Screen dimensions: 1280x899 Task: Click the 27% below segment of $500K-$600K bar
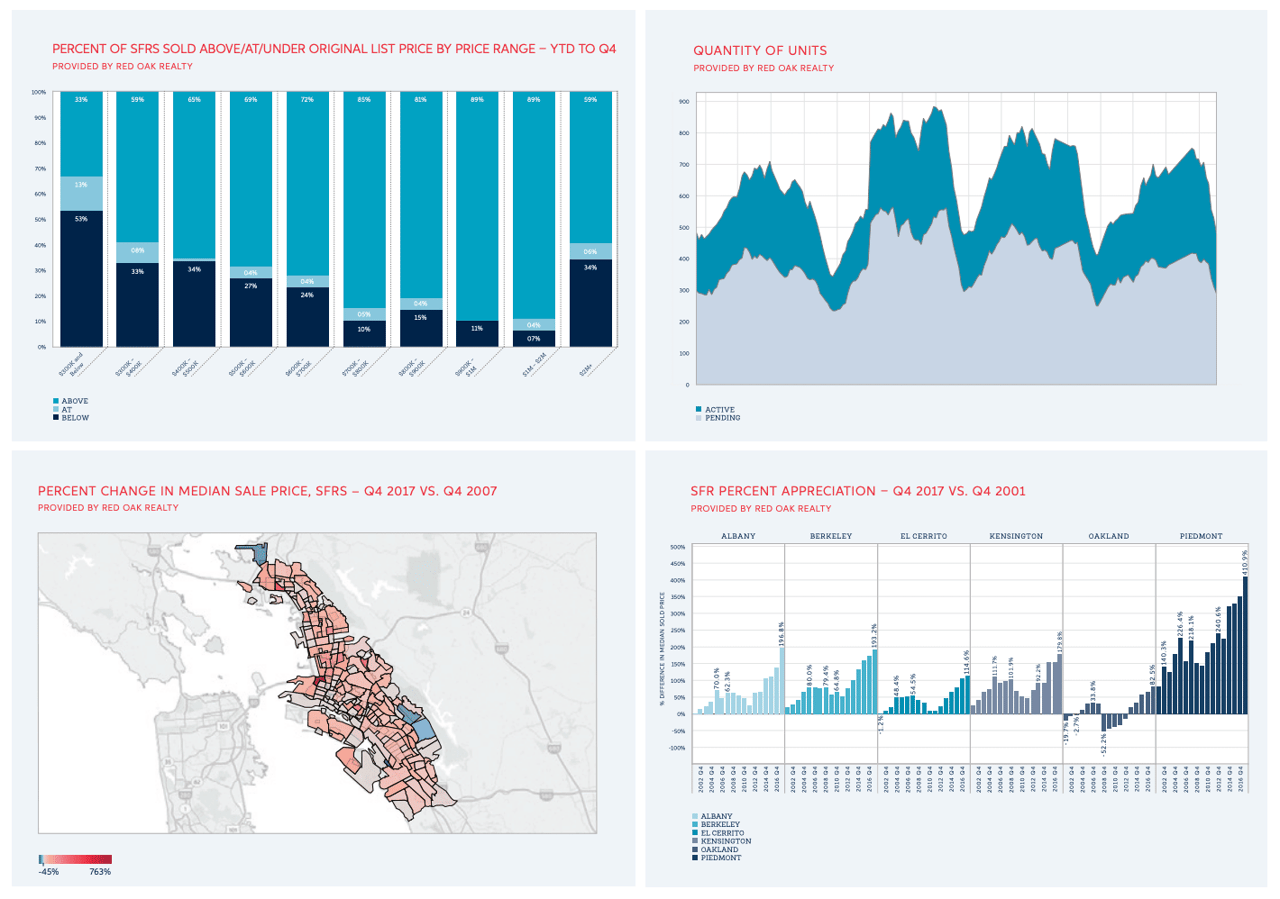(251, 312)
